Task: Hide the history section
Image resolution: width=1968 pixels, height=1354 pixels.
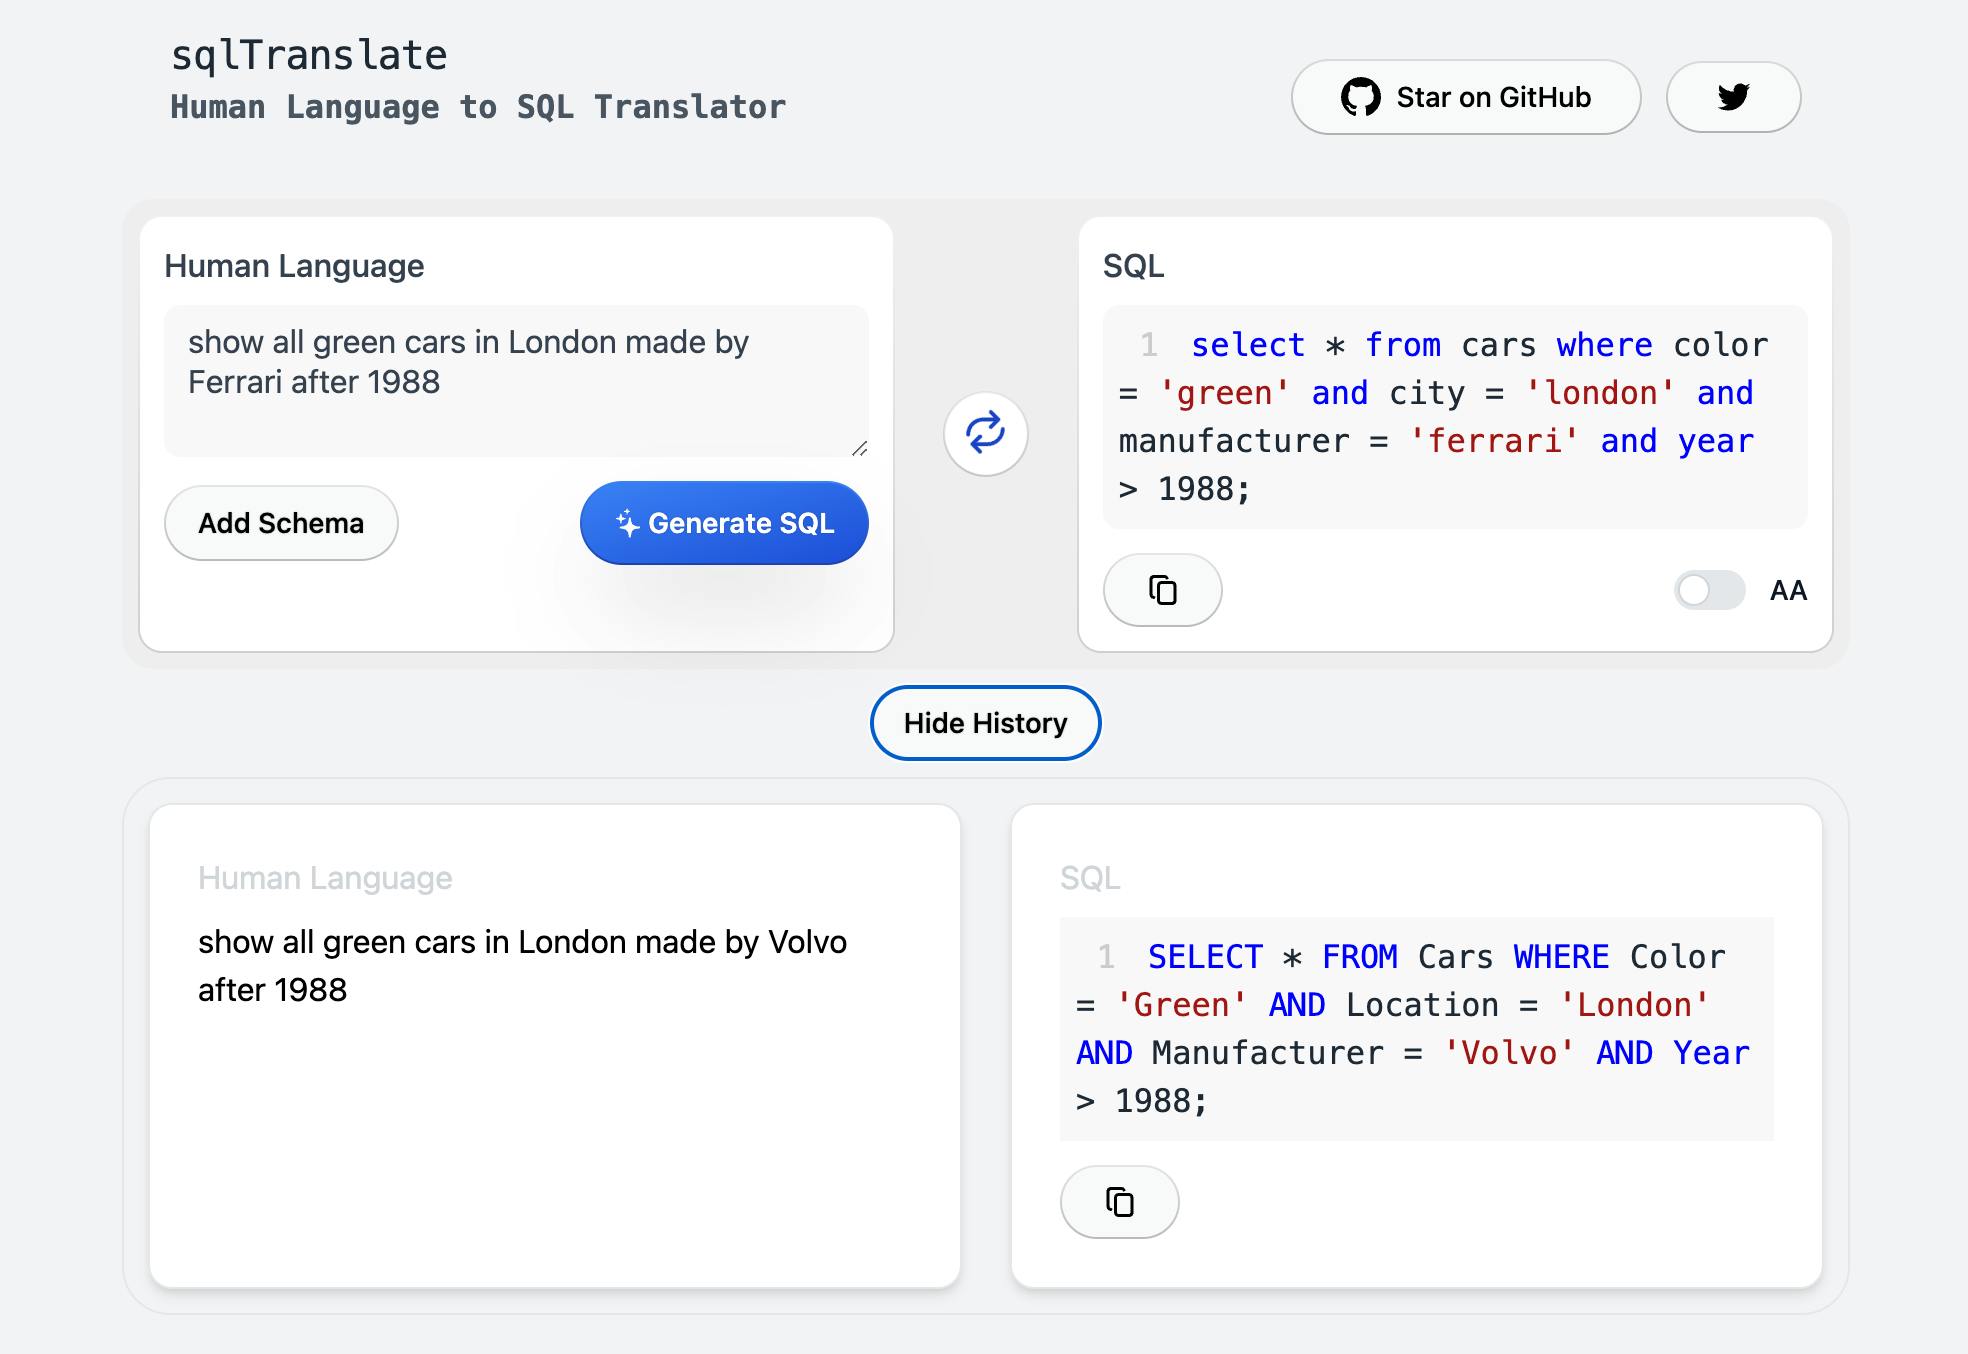Action: click(x=986, y=723)
